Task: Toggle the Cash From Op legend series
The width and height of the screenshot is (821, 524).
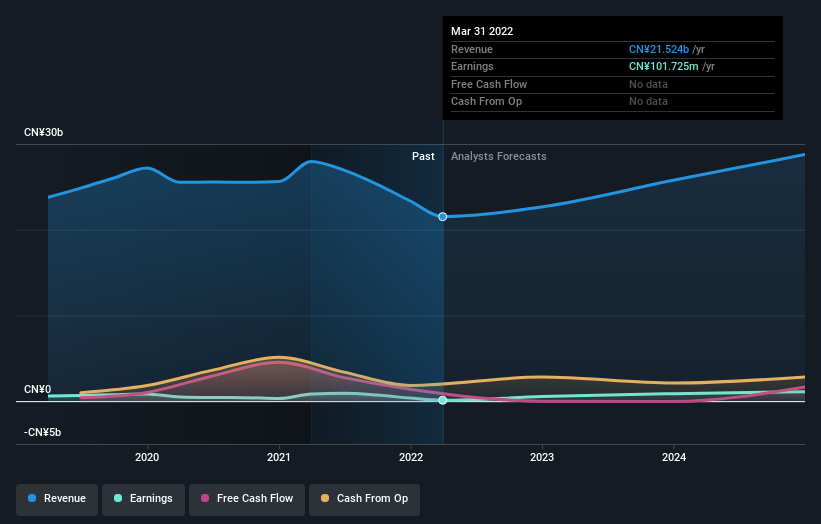Action: point(364,499)
